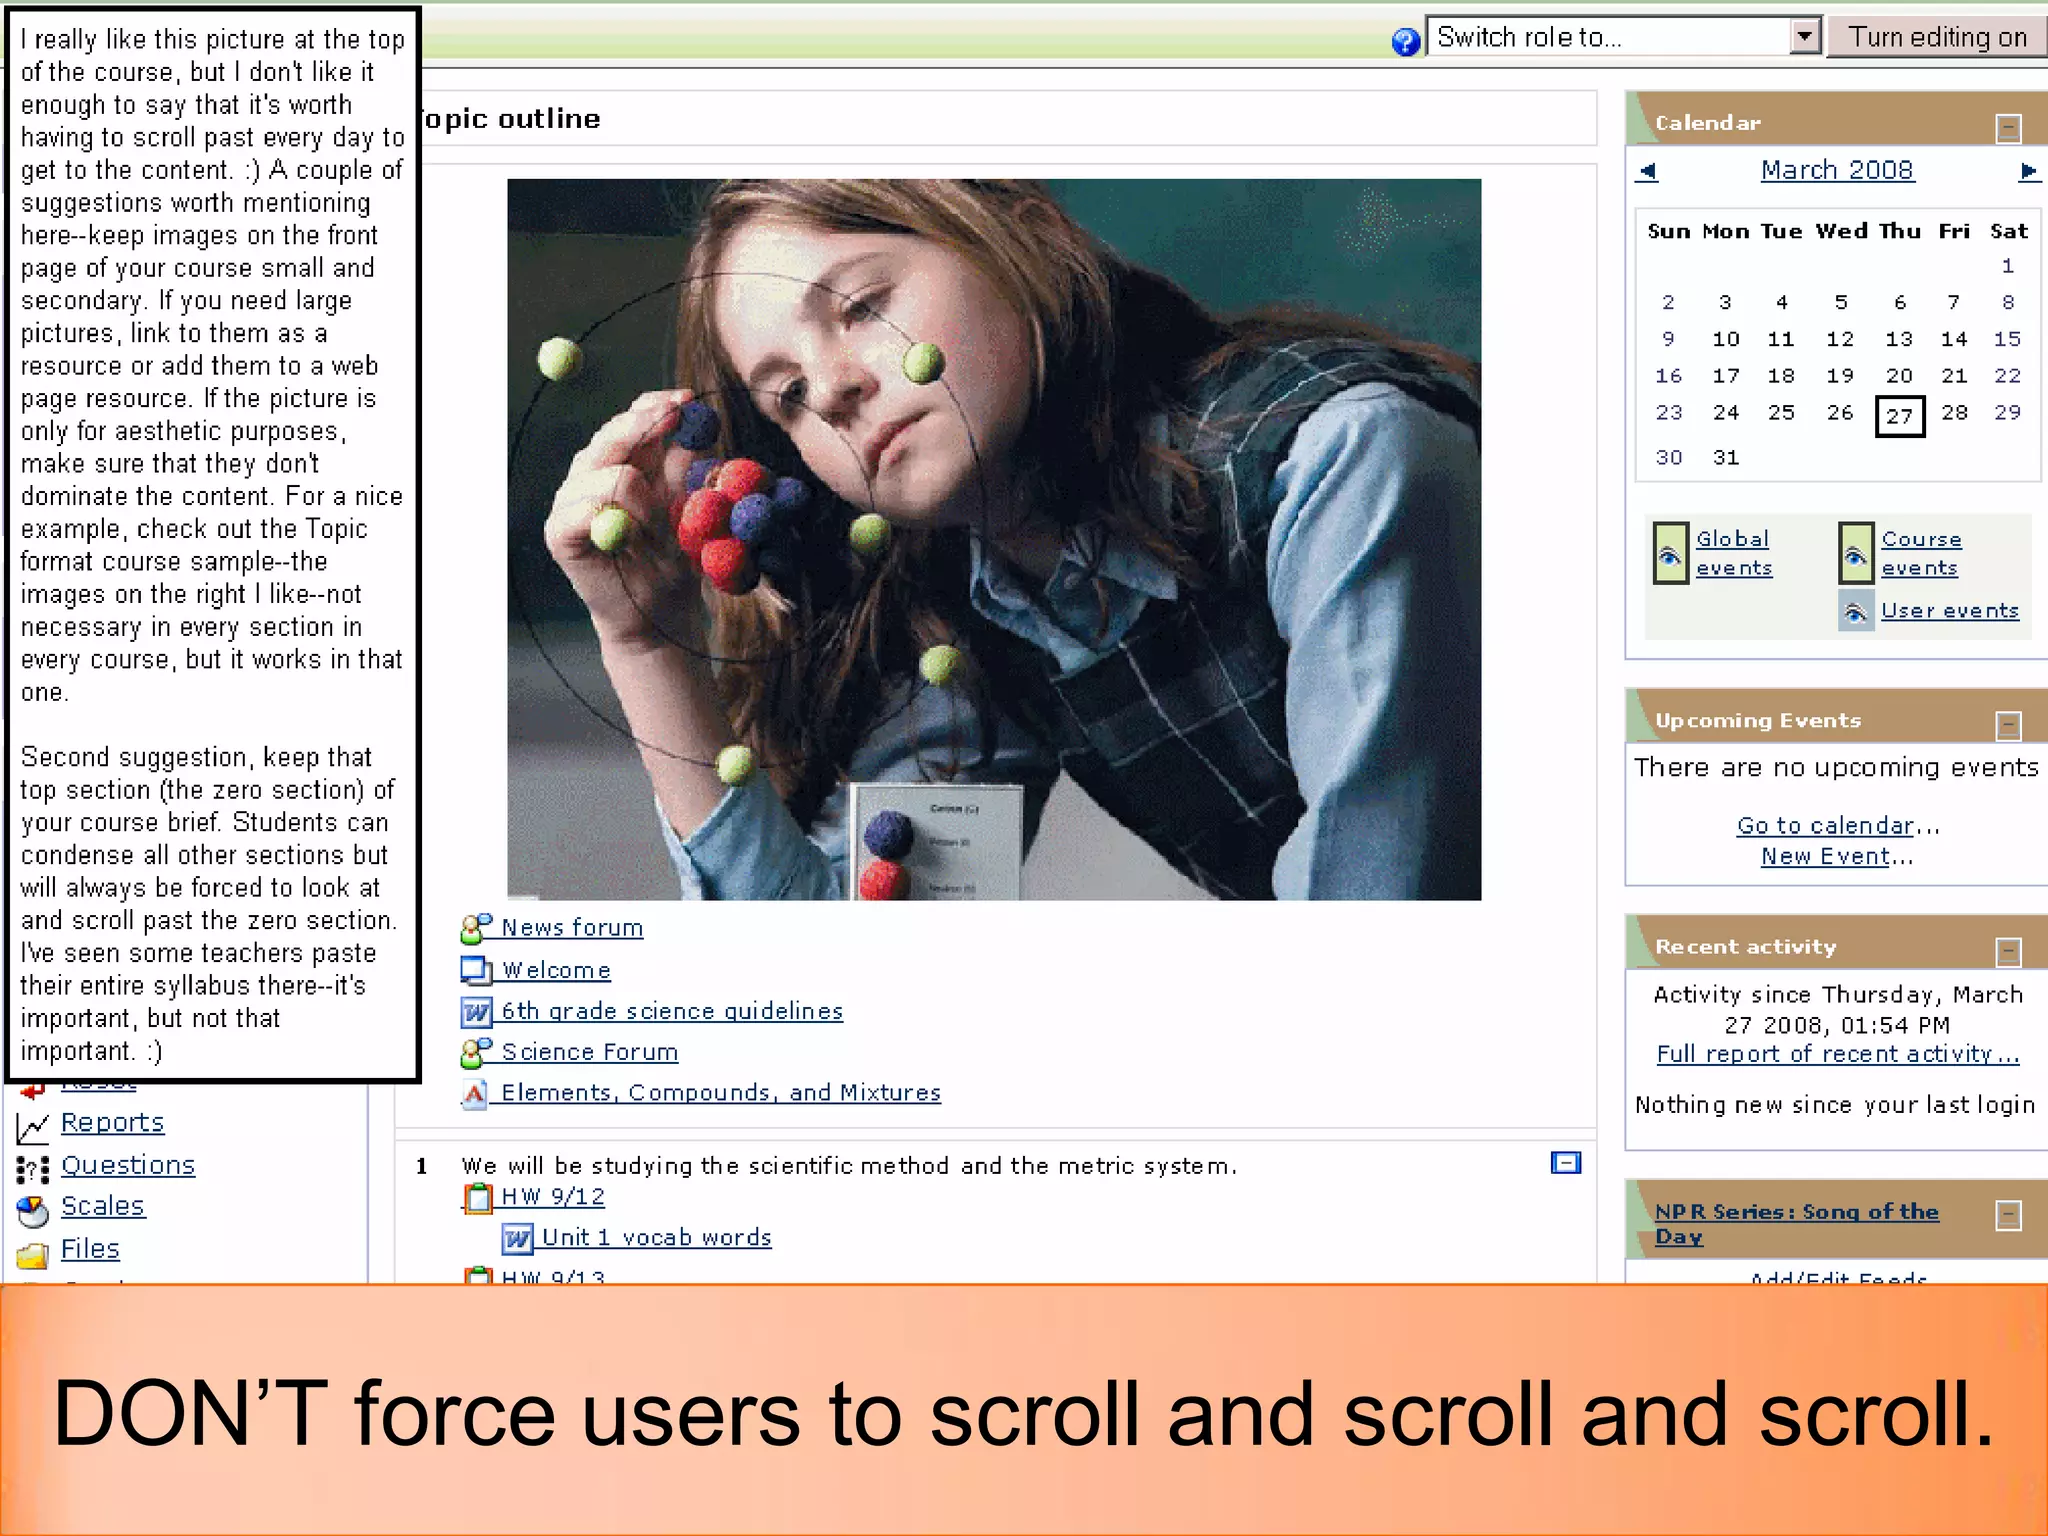Image resolution: width=2048 pixels, height=1536 pixels.
Task: Click the Reports chart icon
Action: point(33,1128)
